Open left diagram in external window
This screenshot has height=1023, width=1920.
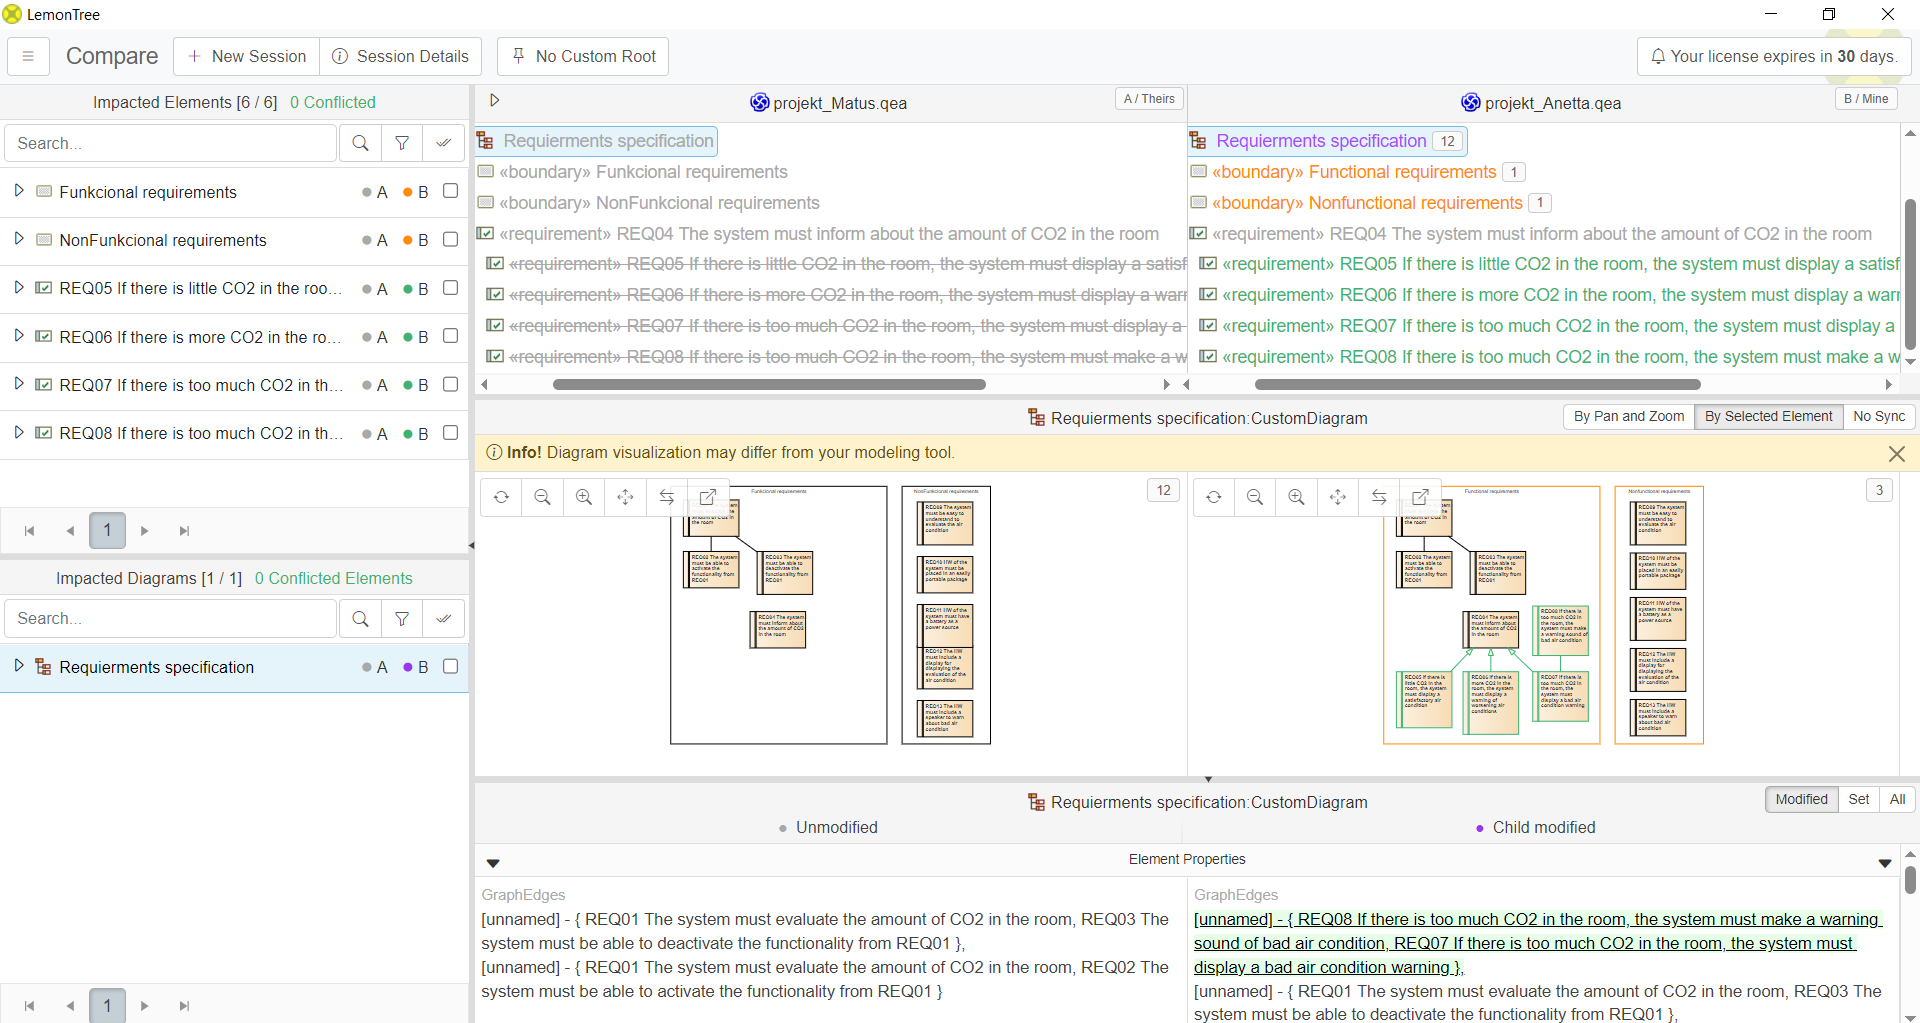[x=708, y=497]
